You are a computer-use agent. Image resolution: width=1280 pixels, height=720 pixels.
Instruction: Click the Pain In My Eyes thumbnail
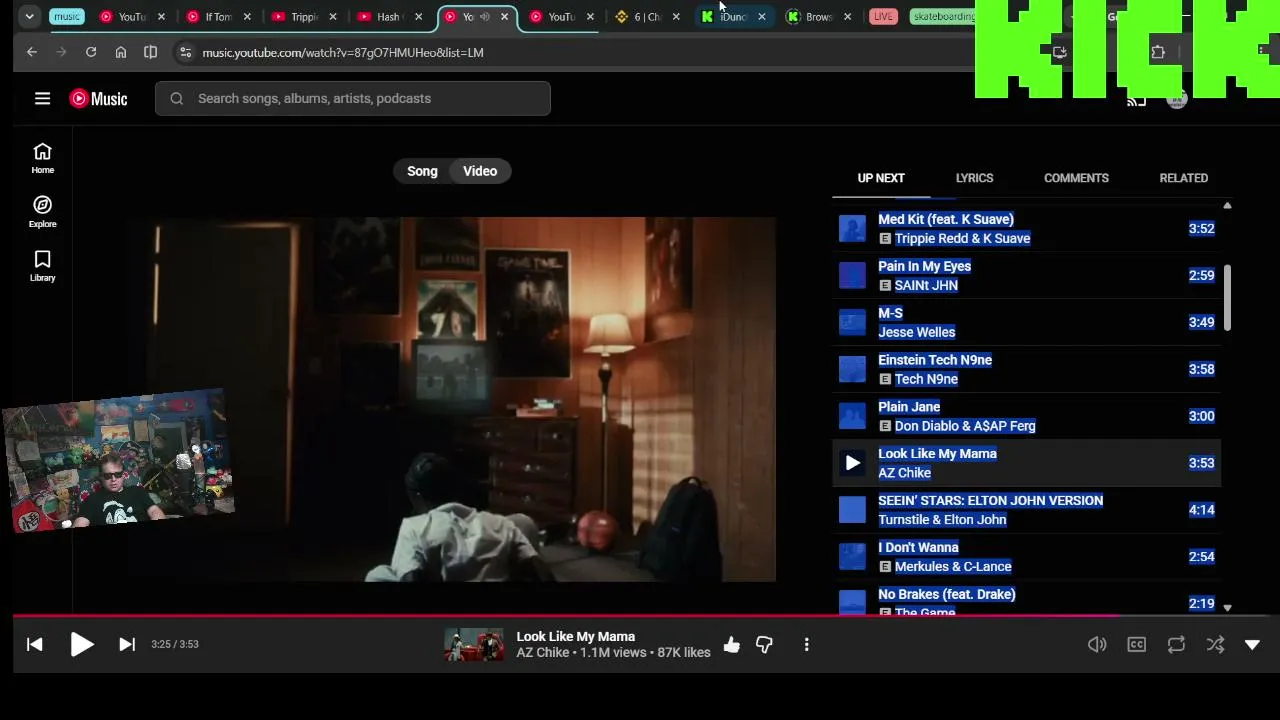click(x=852, y=276)
